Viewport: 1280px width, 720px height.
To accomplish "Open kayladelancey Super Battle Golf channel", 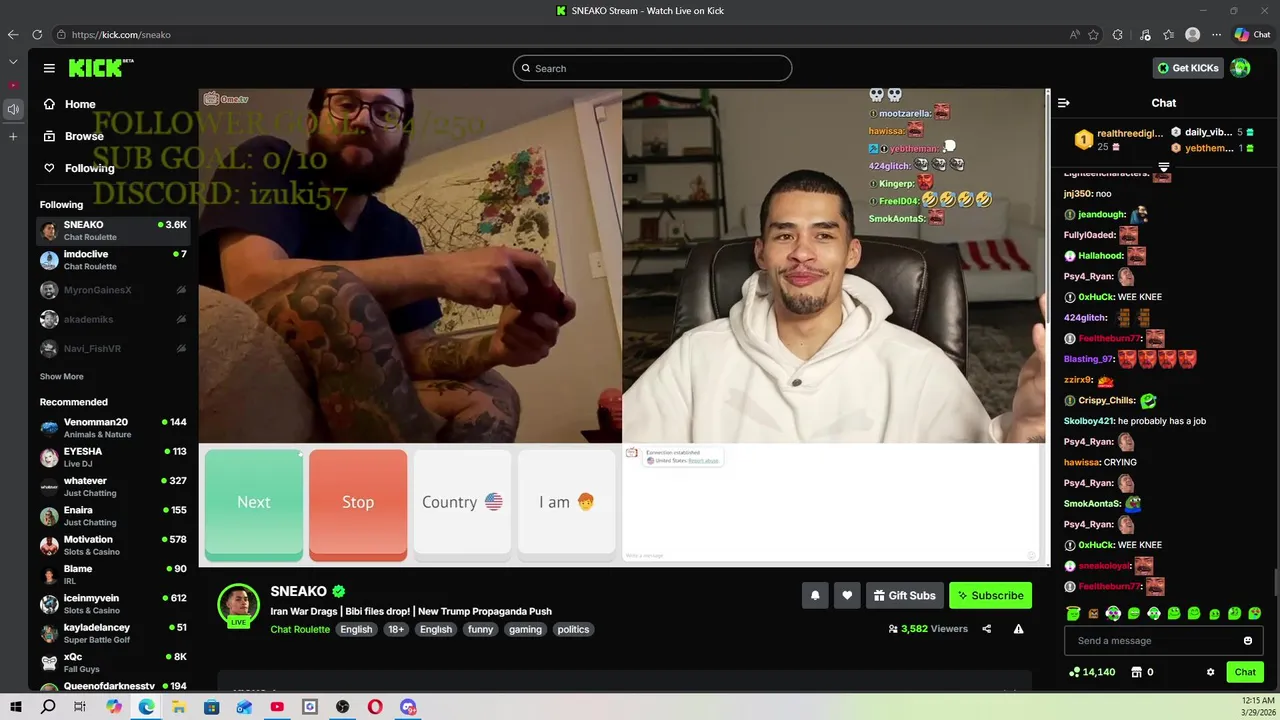I will click(113, 633).
